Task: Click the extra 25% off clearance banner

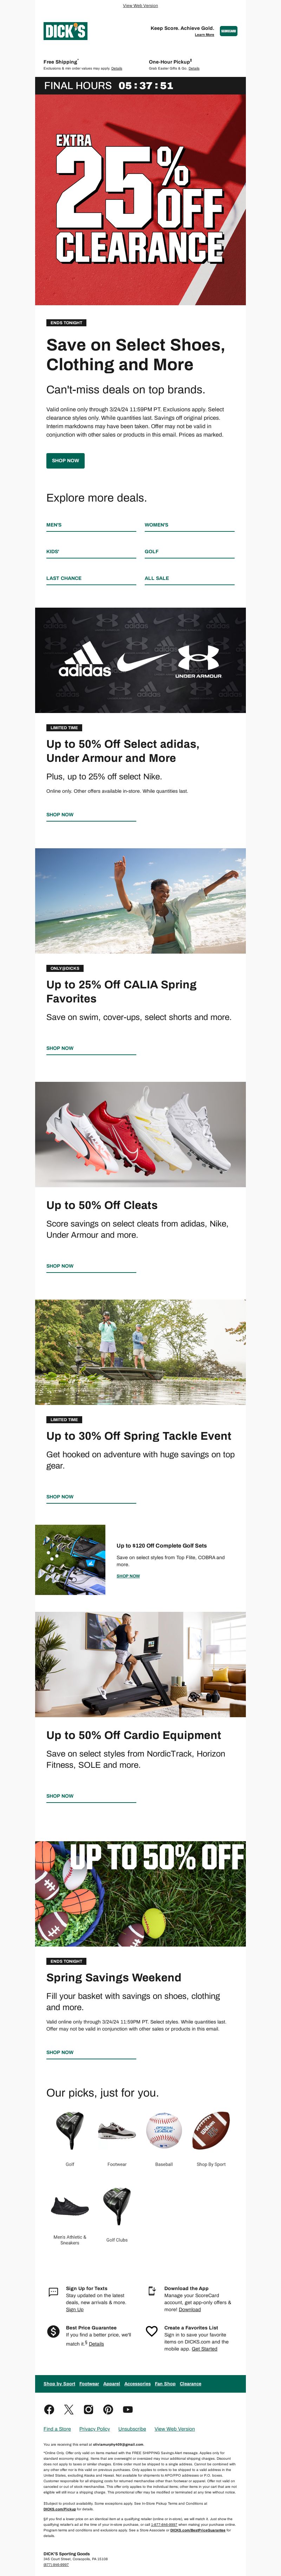Action: pos(140,200)
